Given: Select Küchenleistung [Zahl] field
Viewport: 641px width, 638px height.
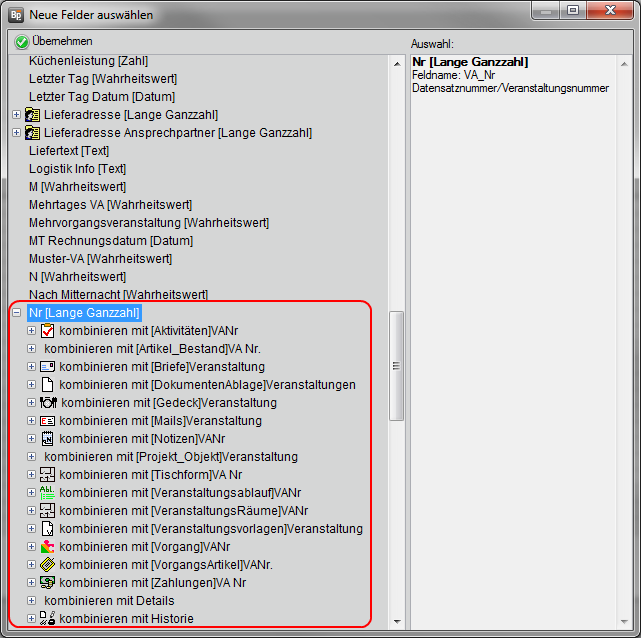Looking at the screenshot, I should 88,61.
